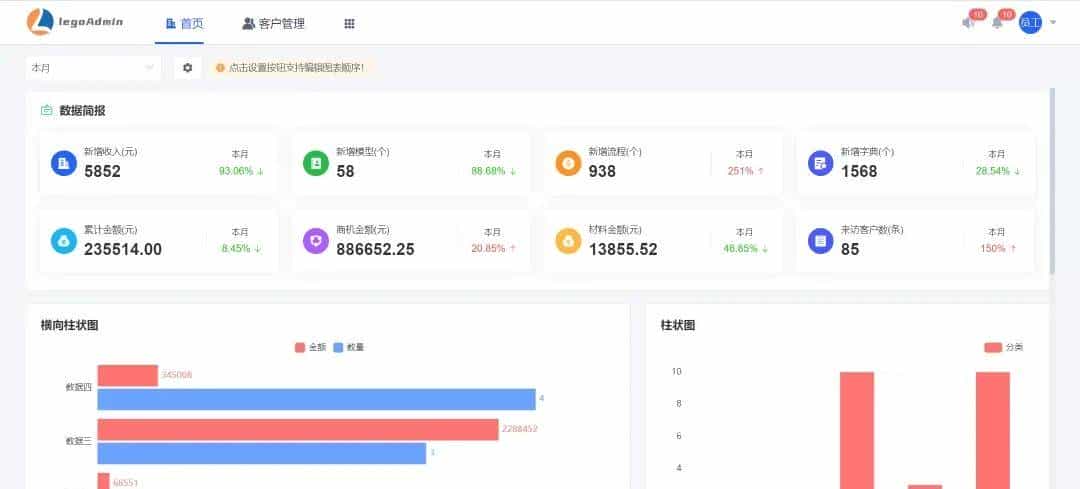Click the 93.06% decrease indicator
Viewport: 1080px width, 489px height.
click(241, 171)
